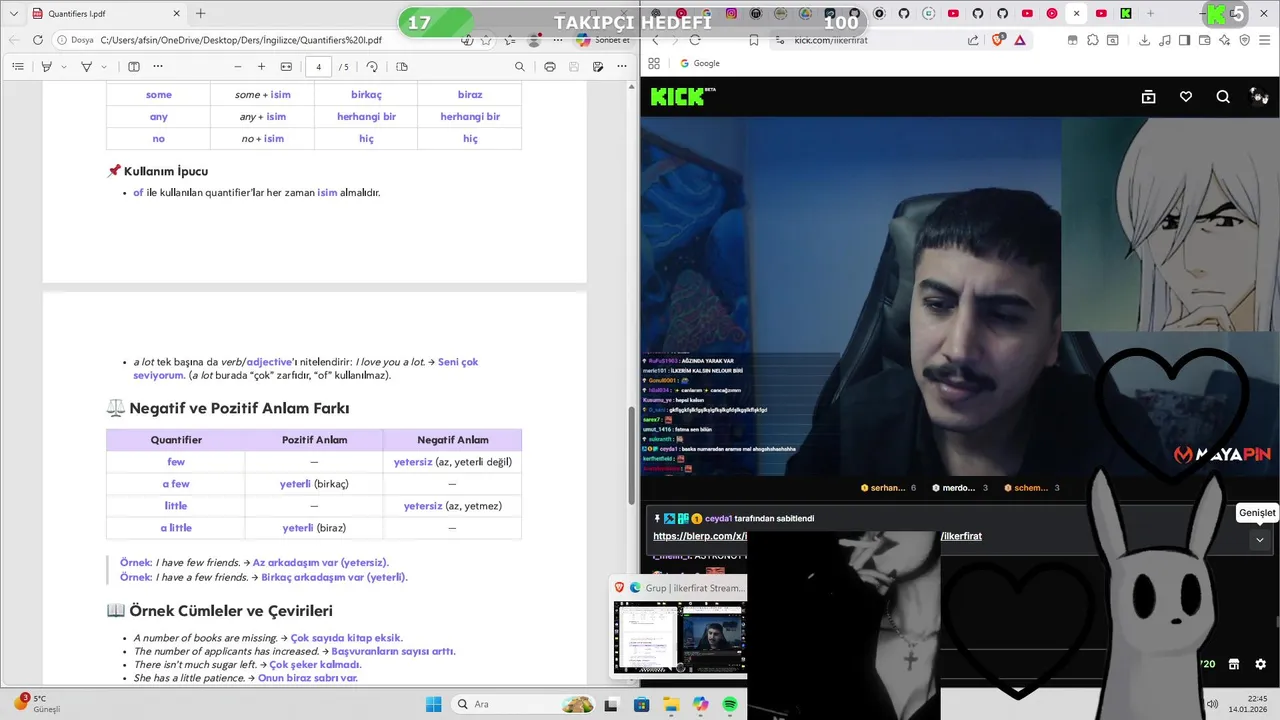Bookmark the Kick page in Brave
1280x720 pixels.
754,40
